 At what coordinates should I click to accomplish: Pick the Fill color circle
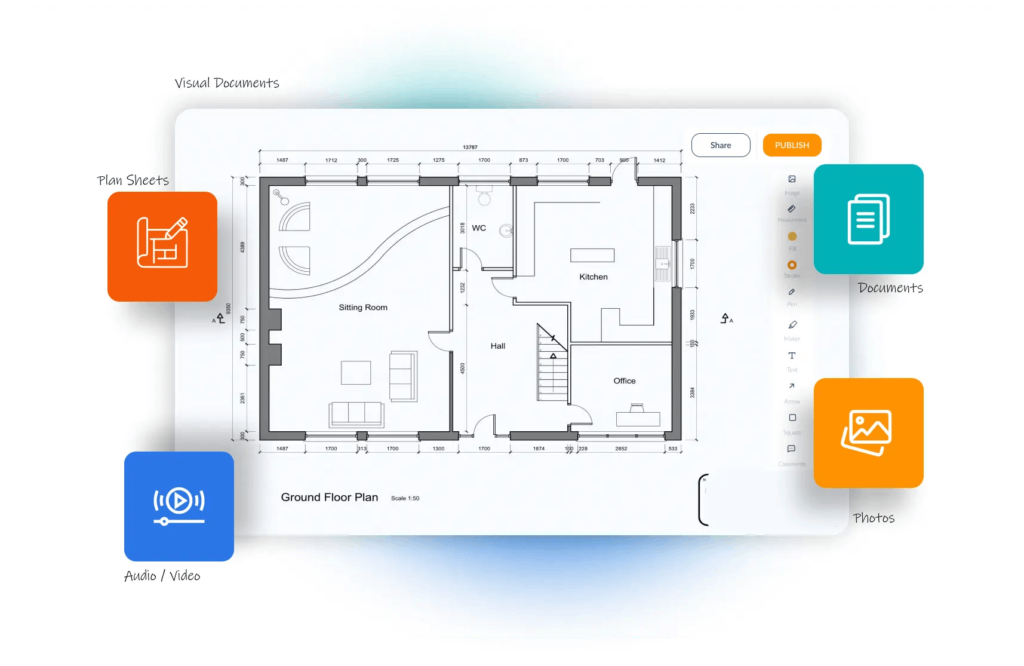pyautogui.click(x=792, y=236)
